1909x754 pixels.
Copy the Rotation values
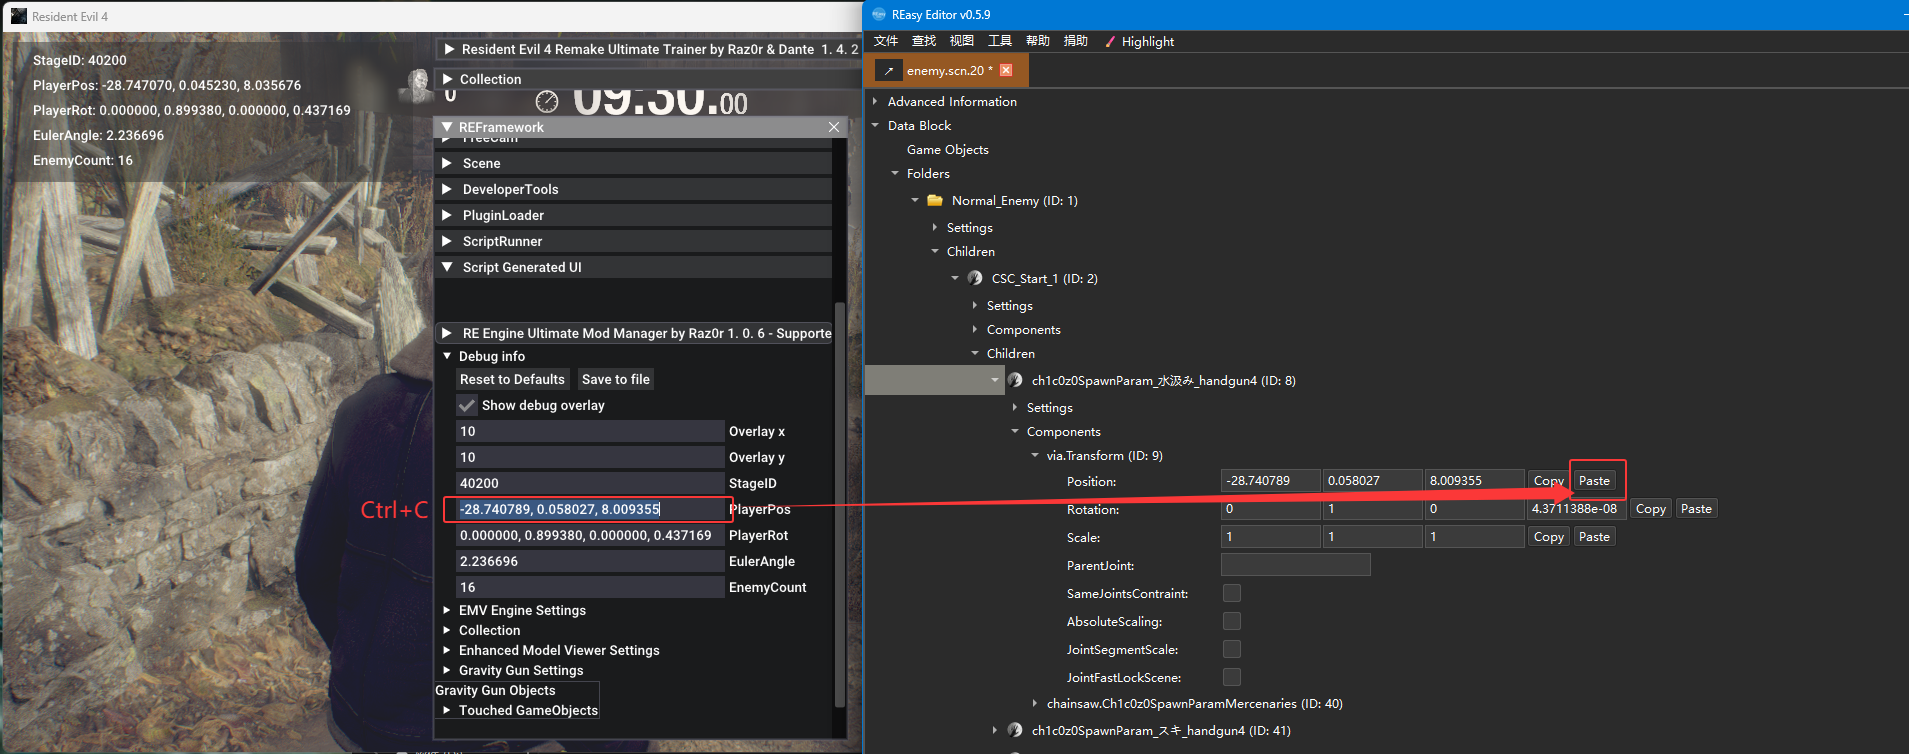(1651, 509)
